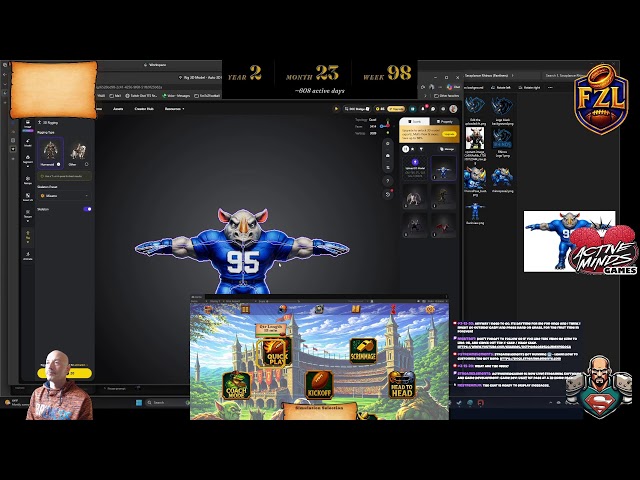Open the flankrino.png file in explorer
Screen dimensions: 640x480
[x=475, y=213]
